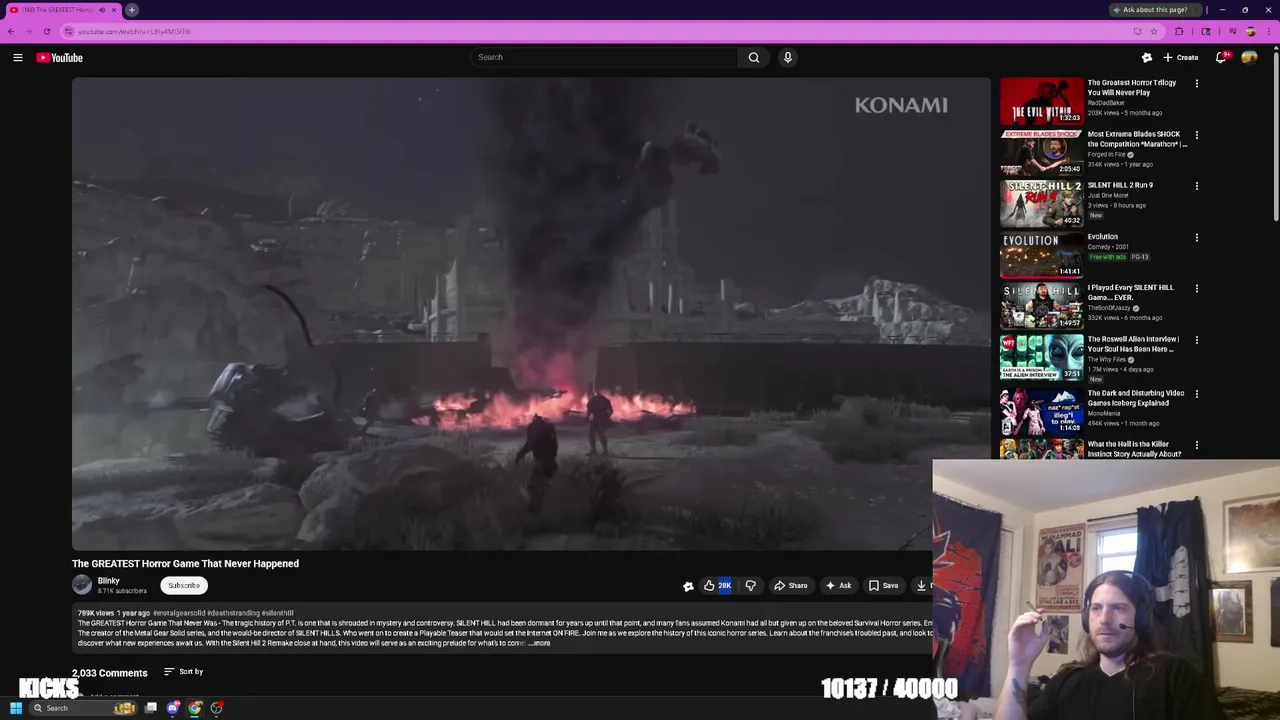1280x720 pixels.
Task: Click the Ask button under the video
Action: (838, 586)
